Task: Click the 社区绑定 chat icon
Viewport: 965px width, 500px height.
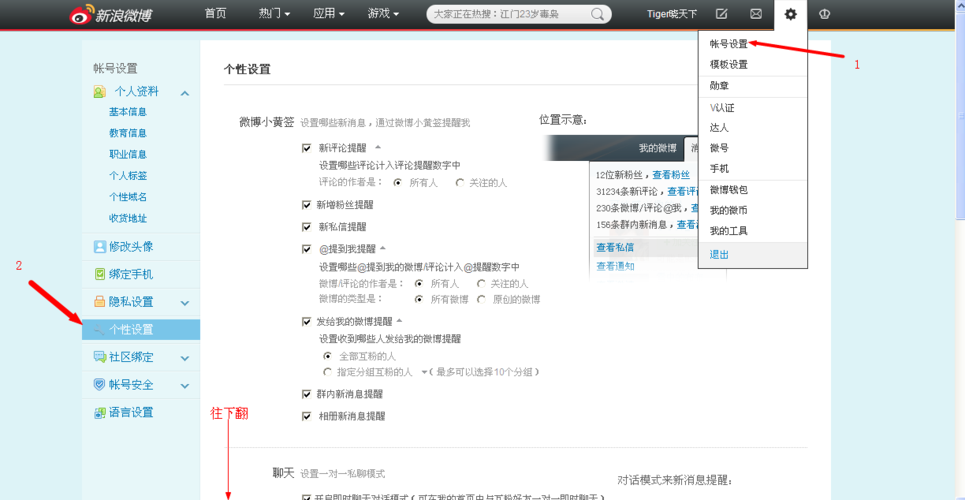Action: [99, 357]
